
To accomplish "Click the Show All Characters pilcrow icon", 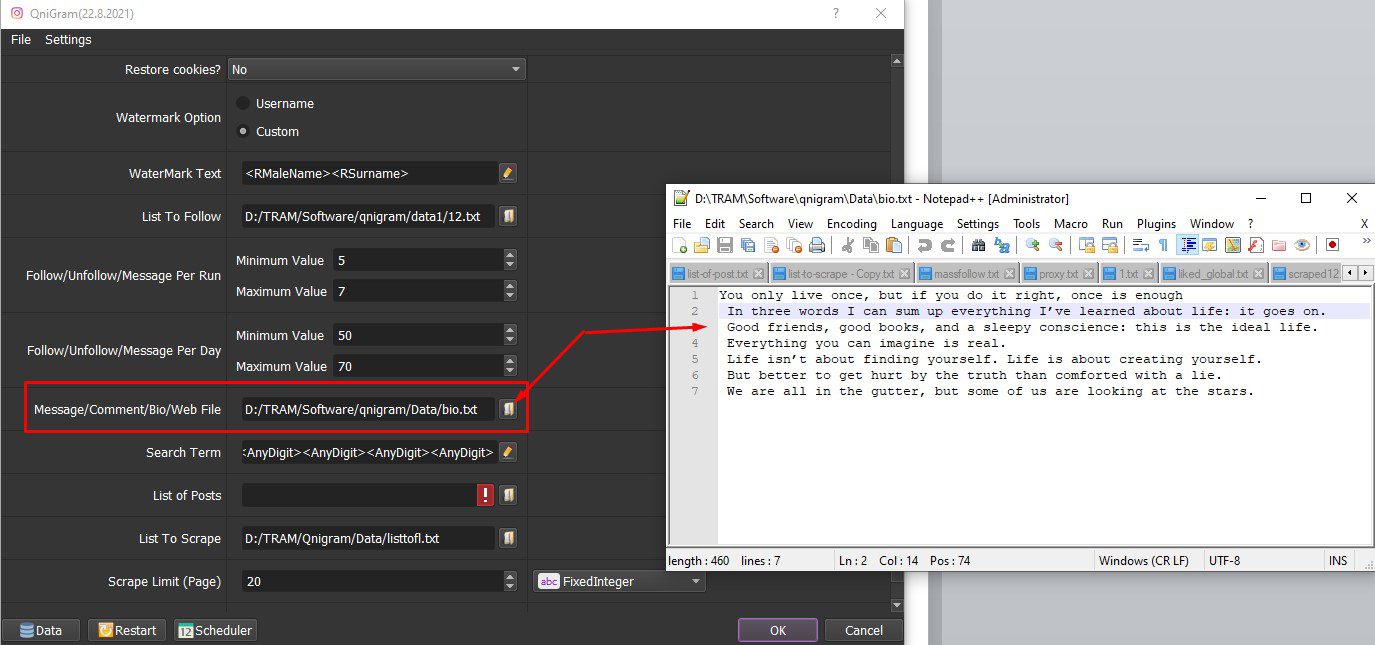I will coord(1163,245).
